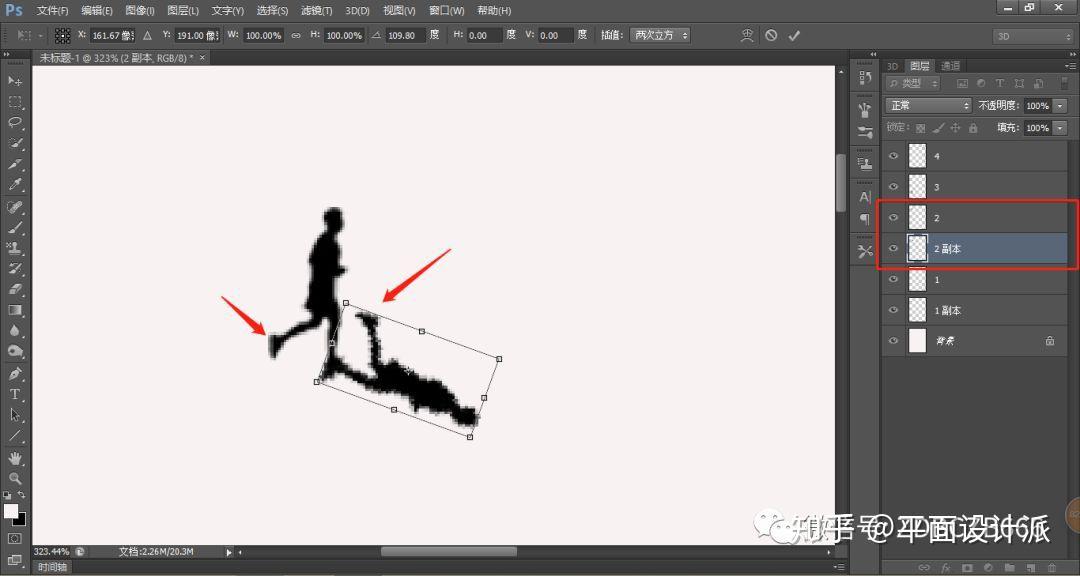Open the 图像(I) menu
Image resolution: width=1080 pixels, height=576 pixels.
coord(140,10)
